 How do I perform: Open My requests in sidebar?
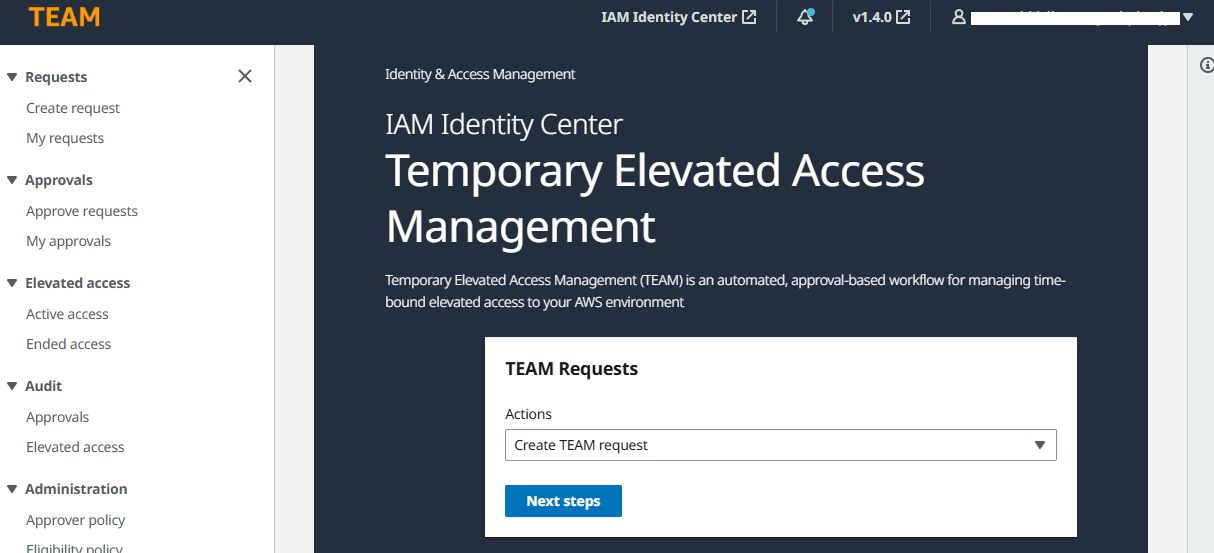point(65,138)
